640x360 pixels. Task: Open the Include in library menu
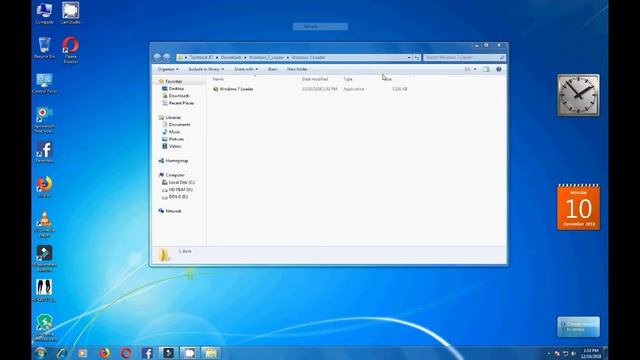206,69
